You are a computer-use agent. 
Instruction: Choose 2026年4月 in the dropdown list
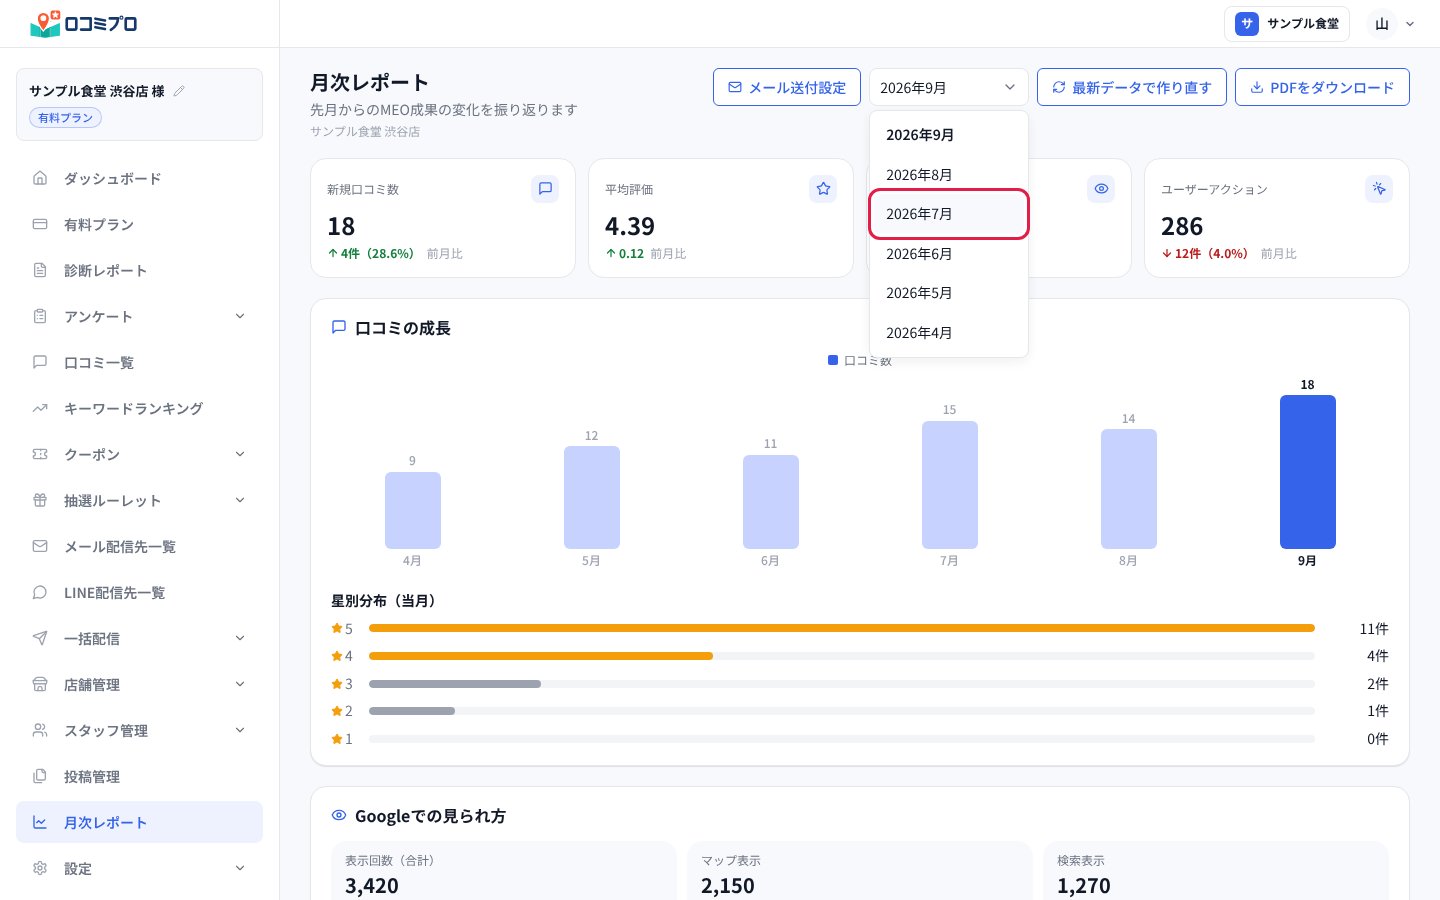949,333
